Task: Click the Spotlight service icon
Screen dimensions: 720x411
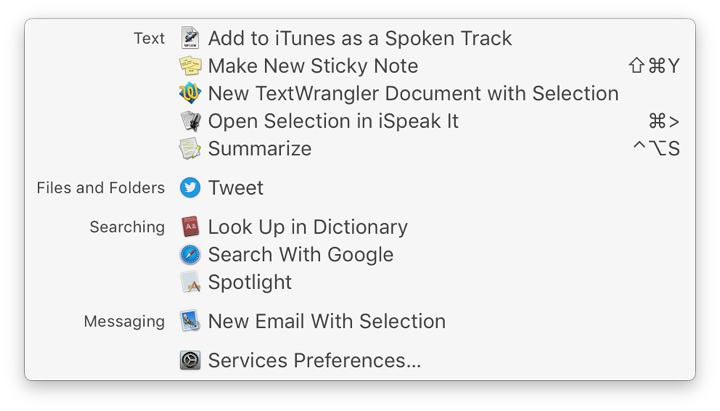Action: [190, 282]
